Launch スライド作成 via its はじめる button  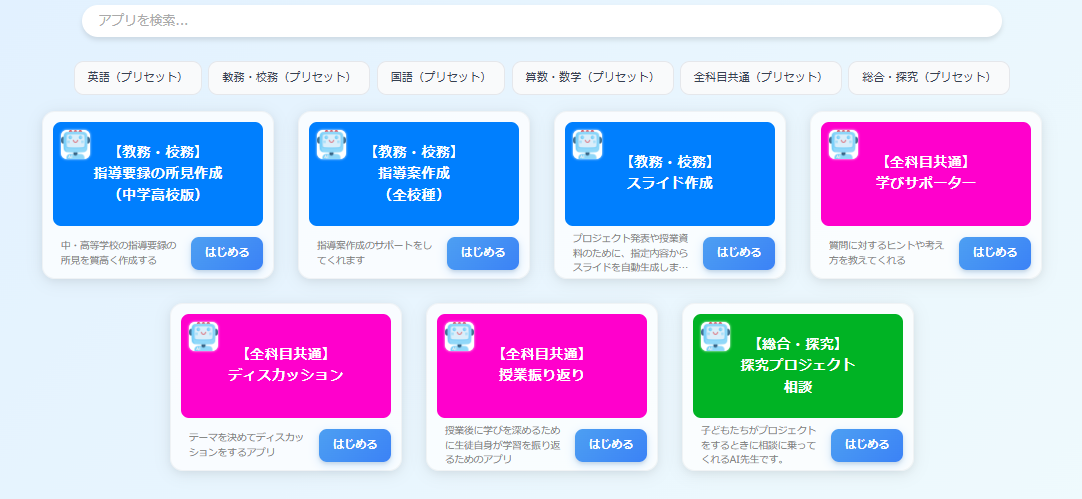tap(739, 253)
